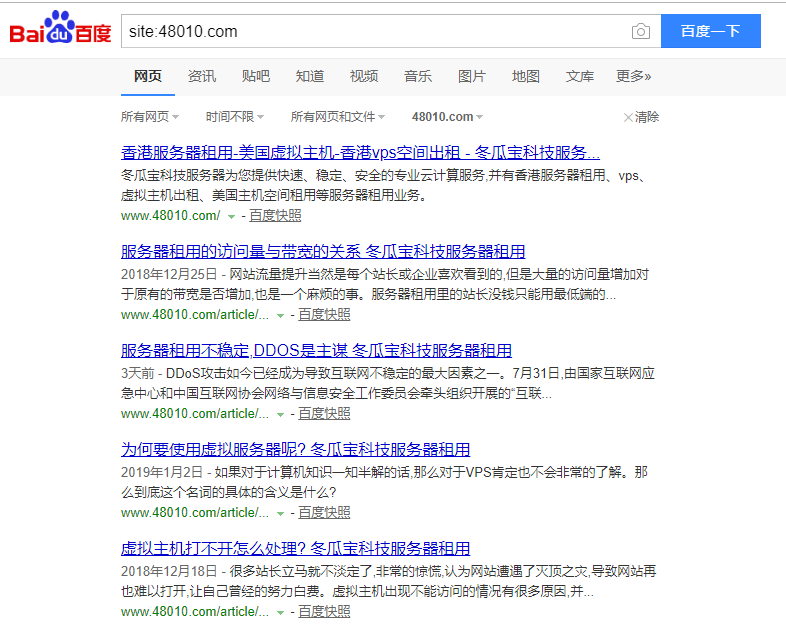
Task: Open 所有网页和文件 file type dropdown
Action: (x=337, y=117)
